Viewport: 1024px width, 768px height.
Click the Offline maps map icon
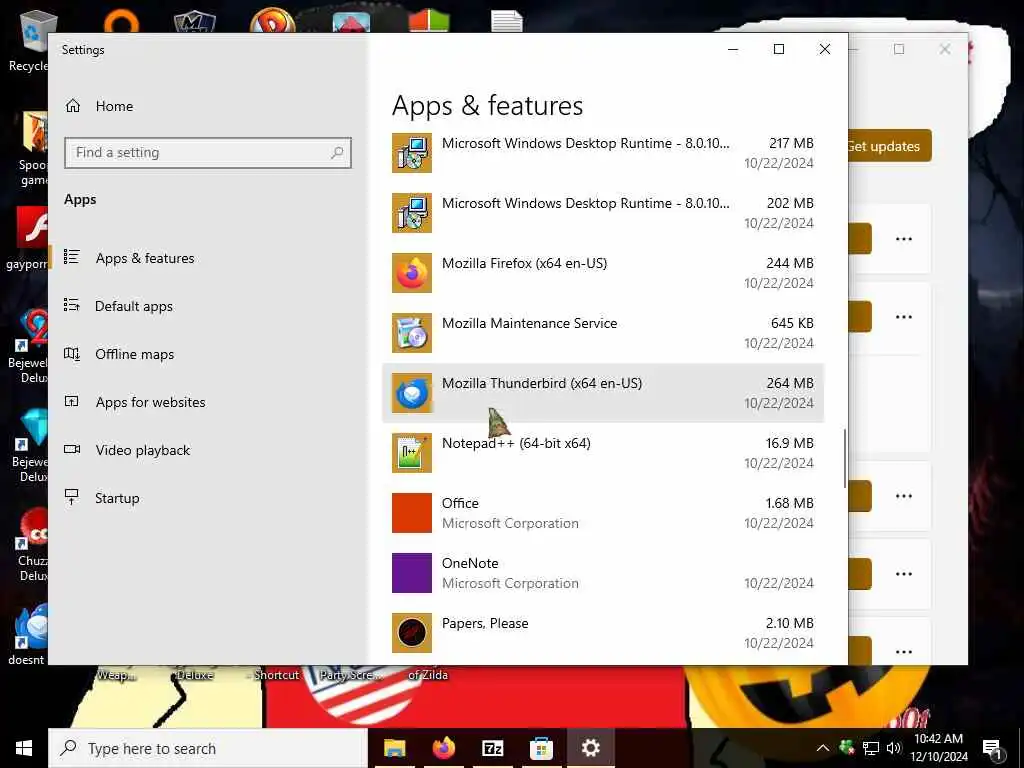tap(72, 354)
